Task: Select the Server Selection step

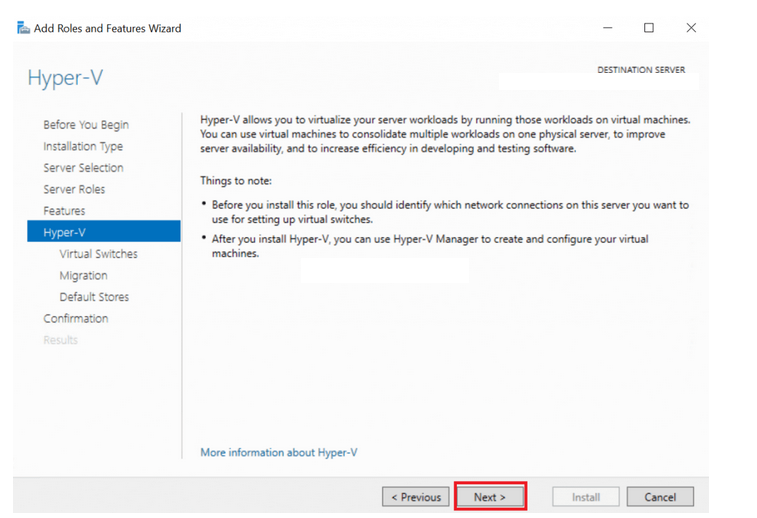Action: pos(84,168)
